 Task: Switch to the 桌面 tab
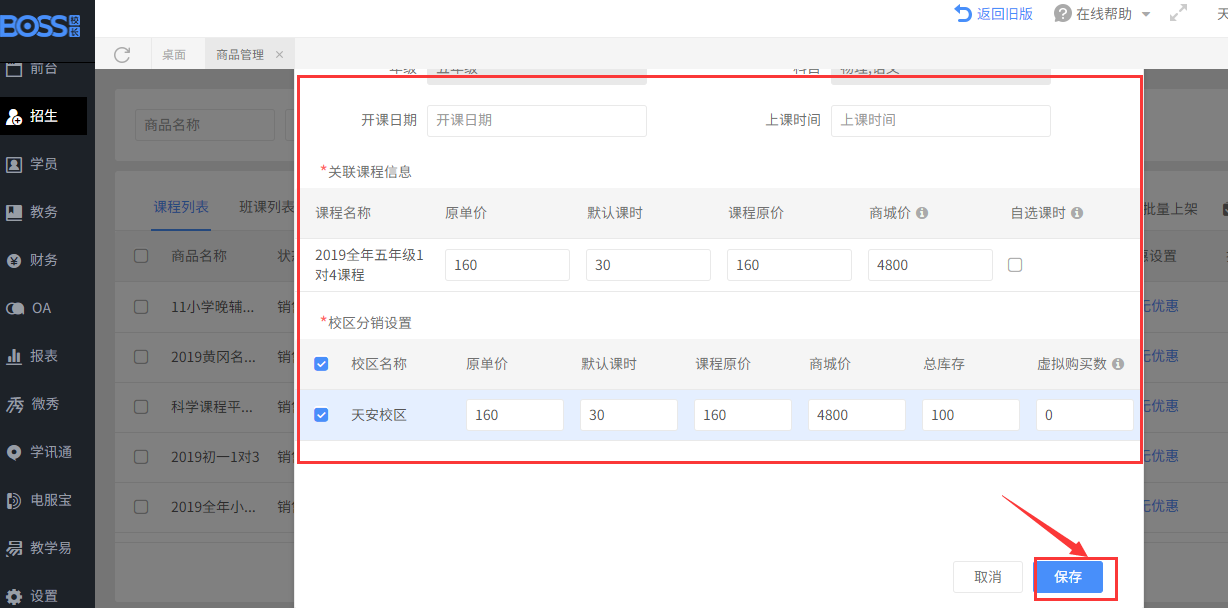174,55
